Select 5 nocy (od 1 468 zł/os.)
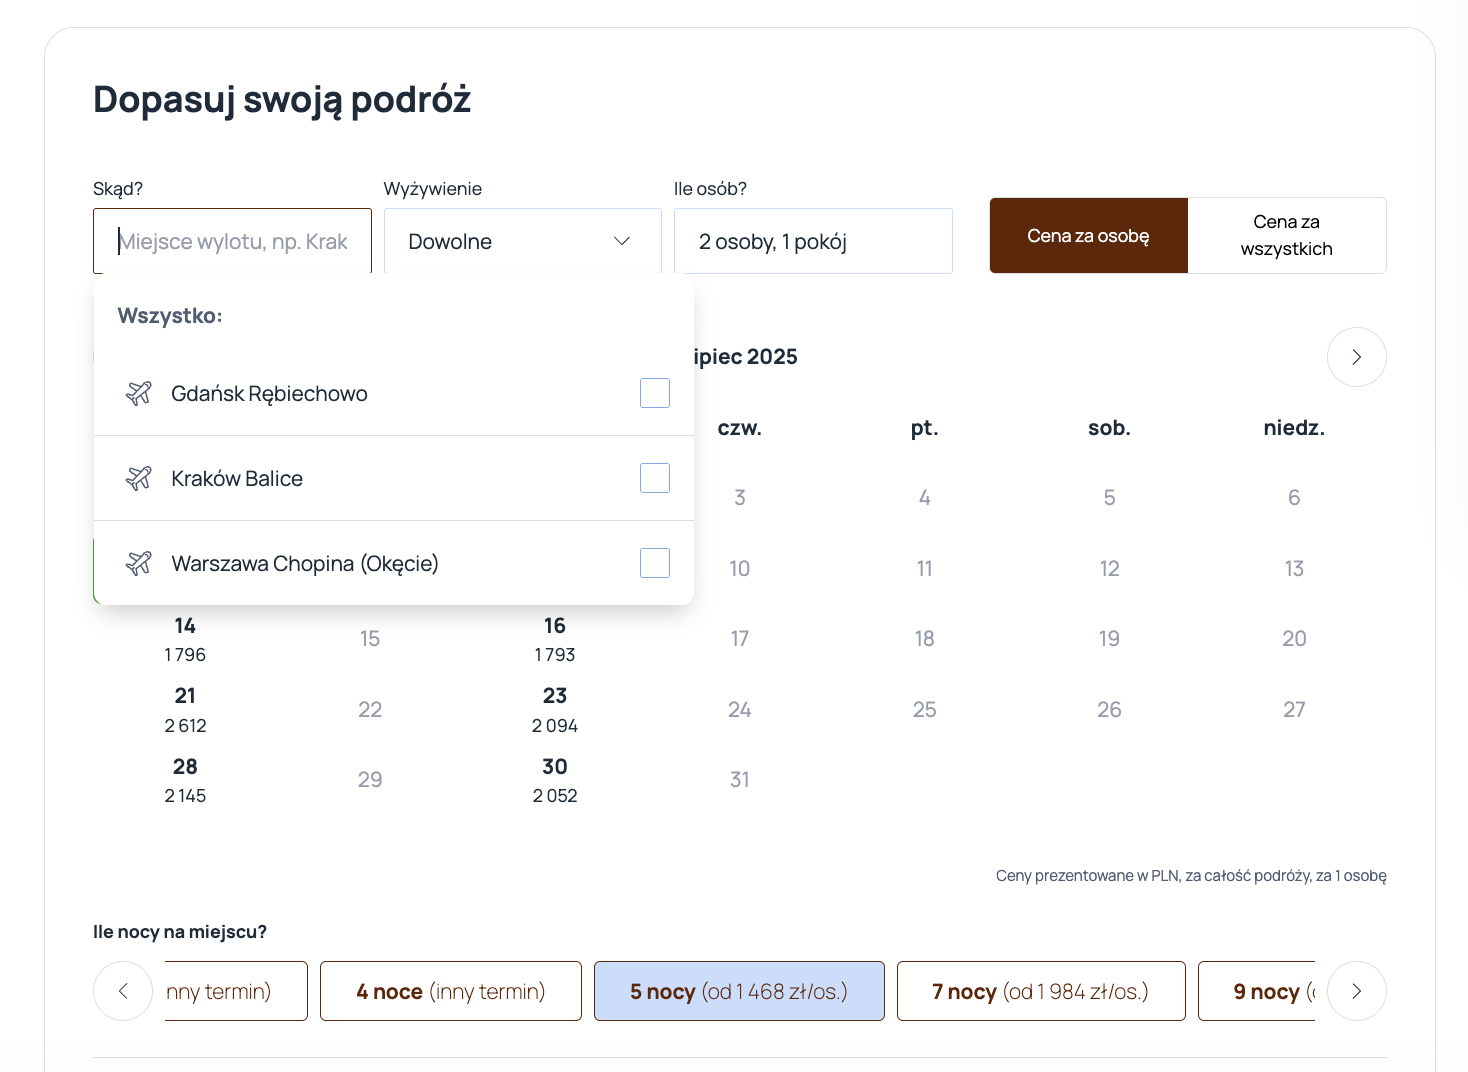The width and height of the screenshot is (1468, 1072). 739,991
